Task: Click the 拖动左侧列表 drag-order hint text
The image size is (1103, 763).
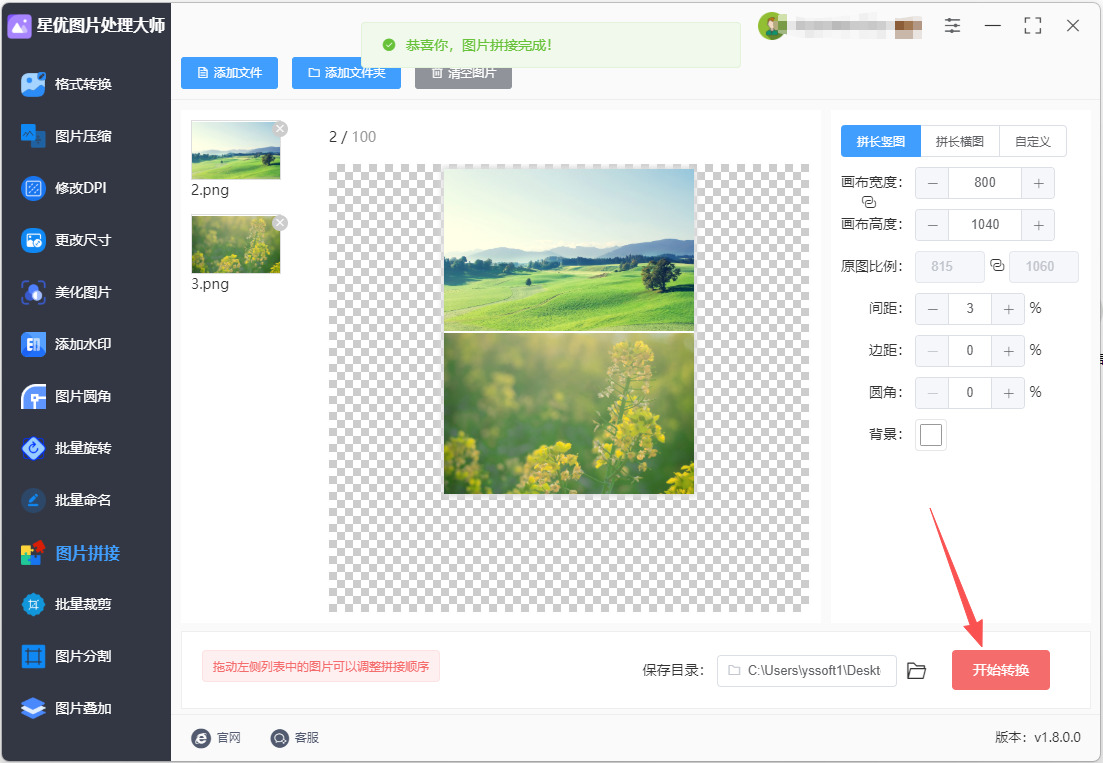Action: point(321,666)
